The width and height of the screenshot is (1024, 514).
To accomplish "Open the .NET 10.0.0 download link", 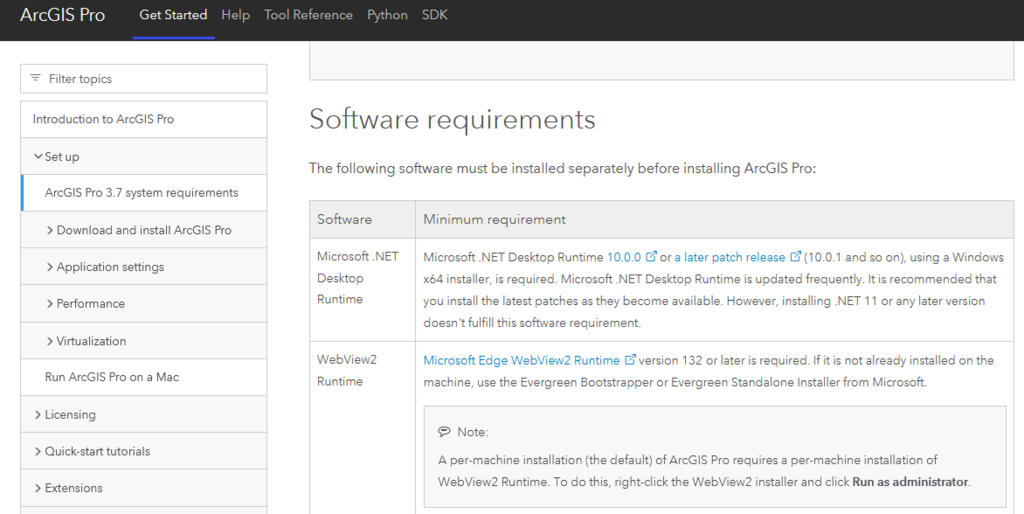I will [624, 257].
